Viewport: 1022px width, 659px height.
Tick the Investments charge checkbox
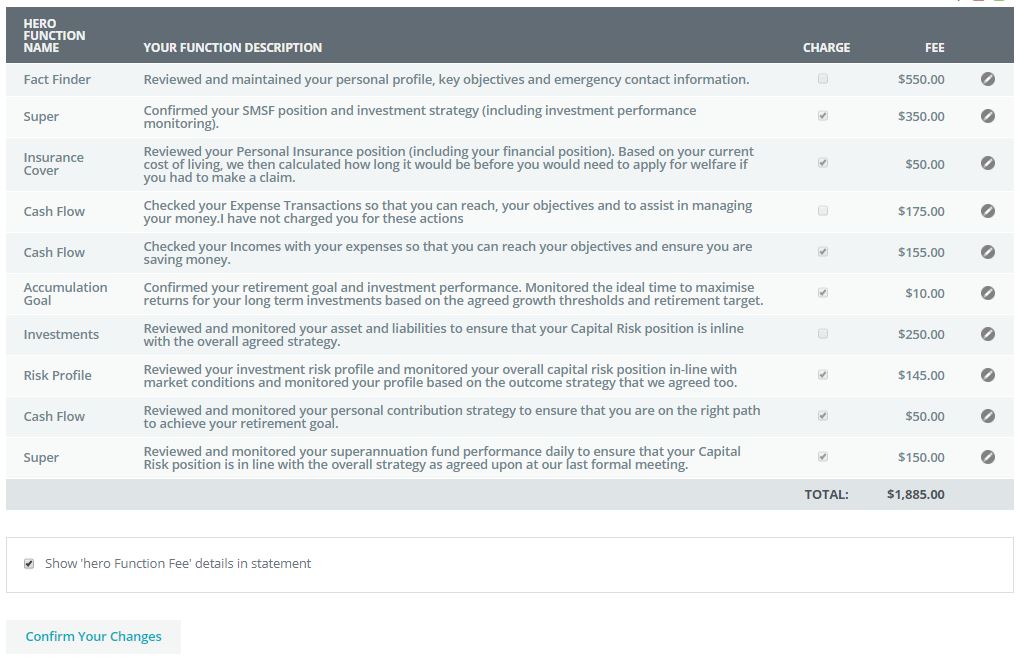pos(823,334)
